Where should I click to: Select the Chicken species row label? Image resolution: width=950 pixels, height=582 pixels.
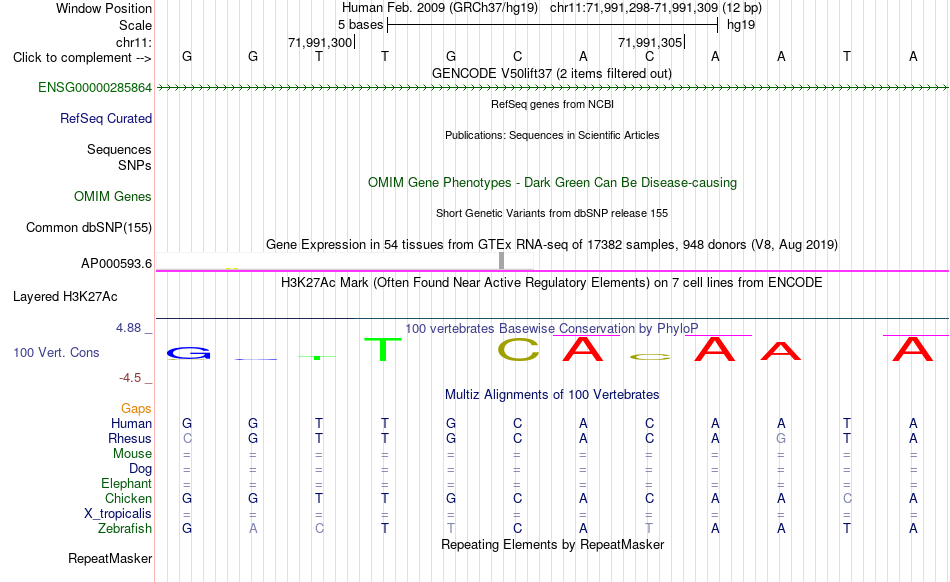128,498
